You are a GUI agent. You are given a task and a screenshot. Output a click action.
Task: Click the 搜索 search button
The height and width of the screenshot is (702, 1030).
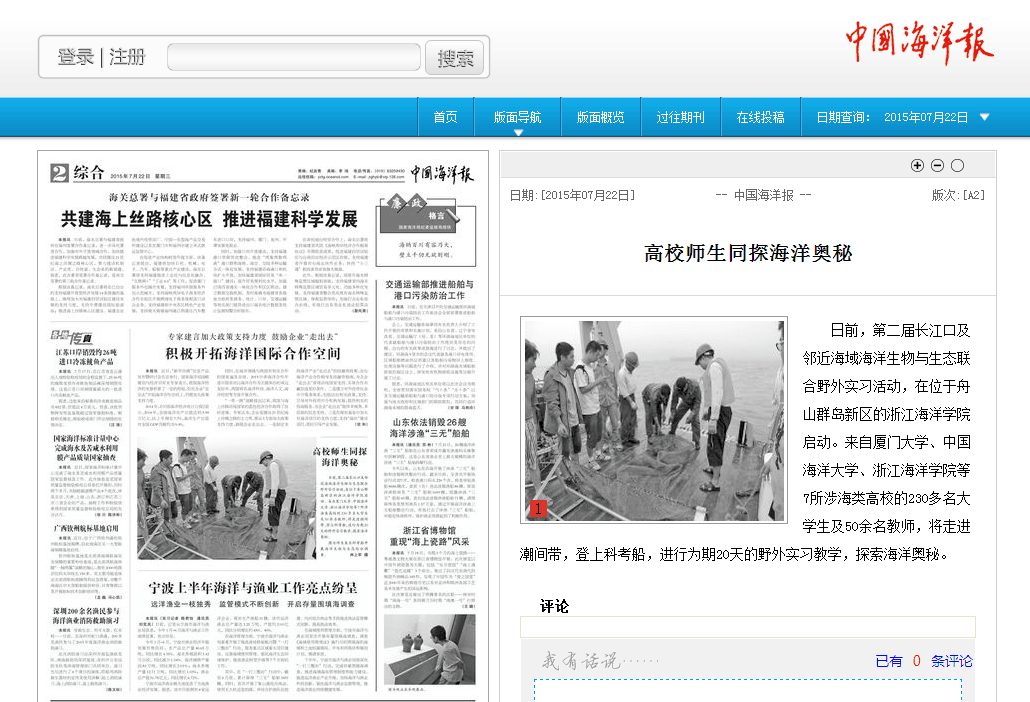click(455, 58)
